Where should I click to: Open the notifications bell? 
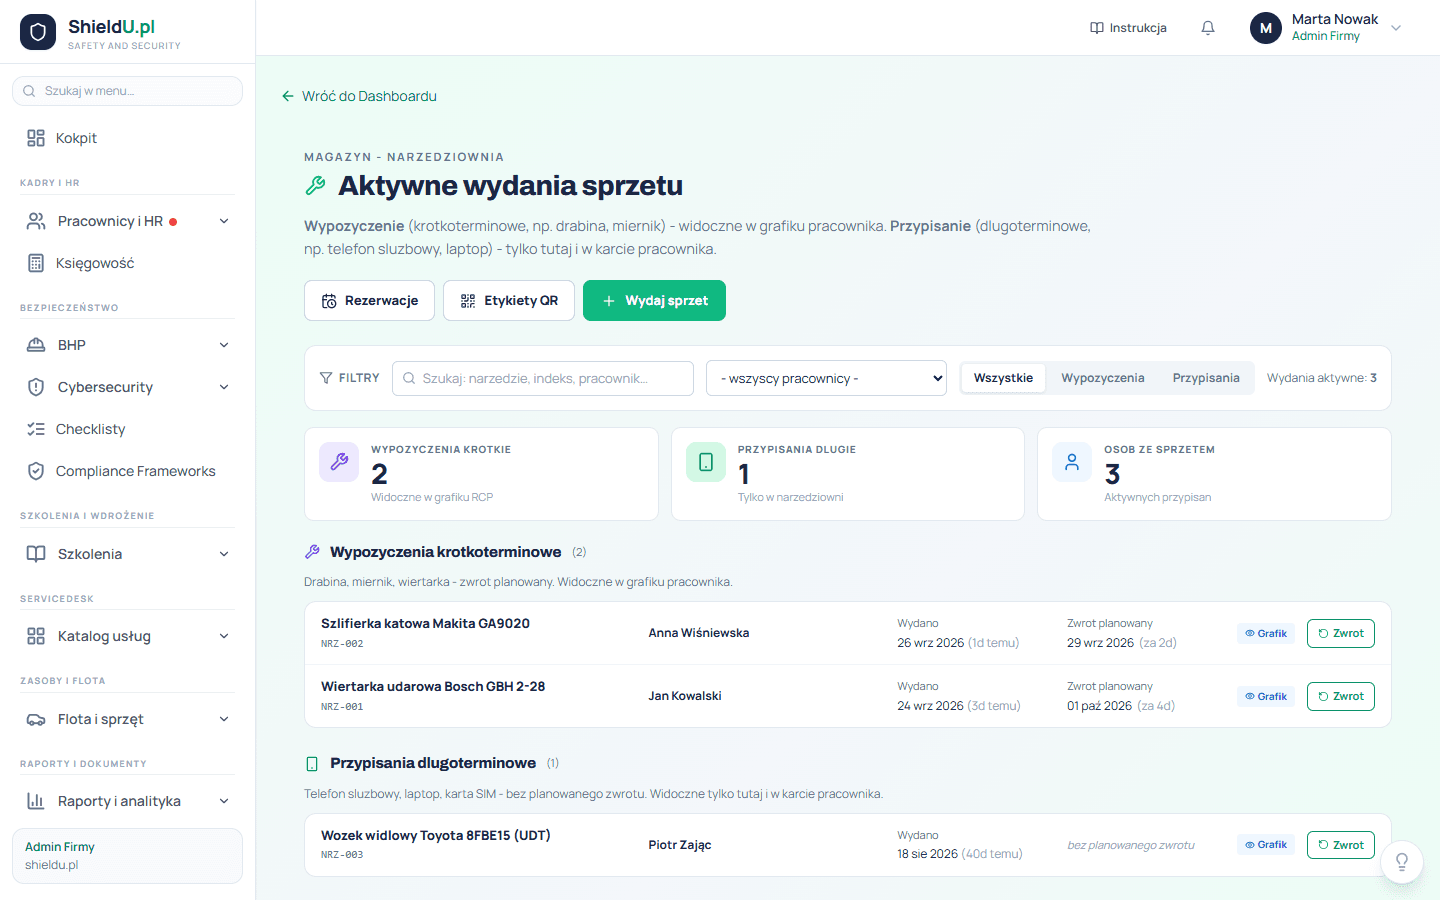[1208, 28]
